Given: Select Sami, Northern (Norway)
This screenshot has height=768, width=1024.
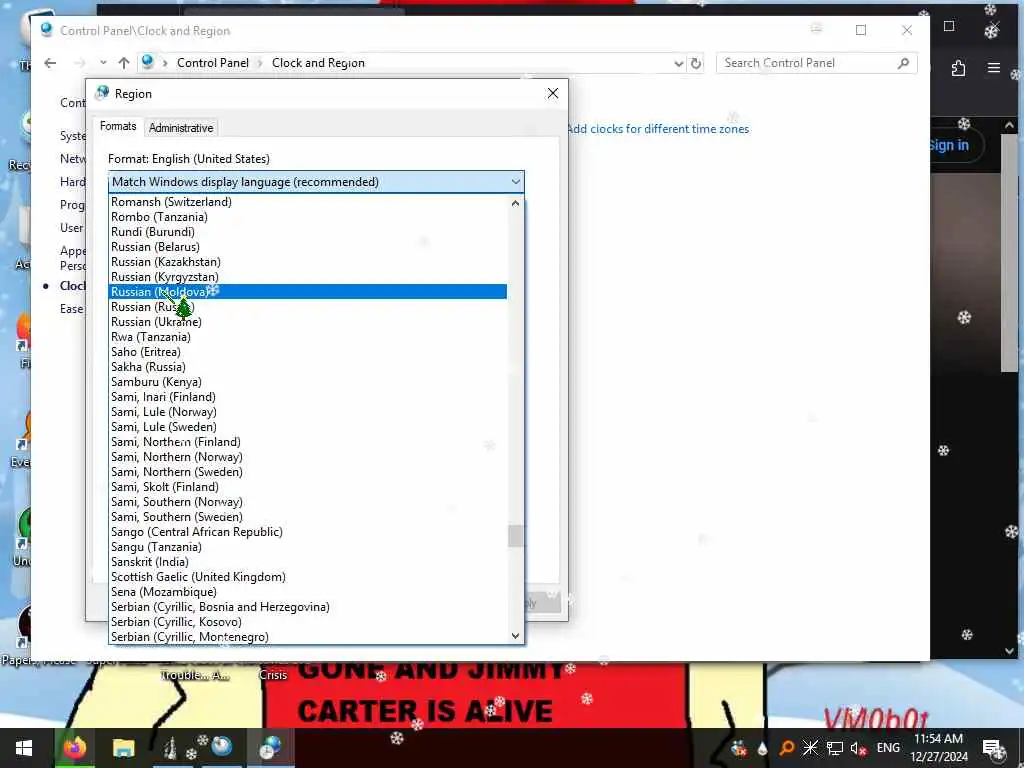Looking at the screenshot, I should [x=308, y=457].
